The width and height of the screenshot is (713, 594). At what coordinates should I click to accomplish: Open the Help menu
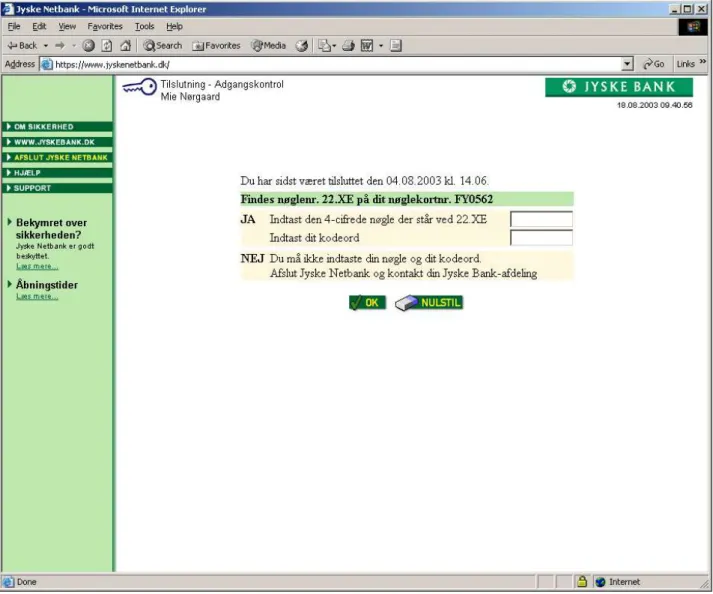click(x=174, y=26)
